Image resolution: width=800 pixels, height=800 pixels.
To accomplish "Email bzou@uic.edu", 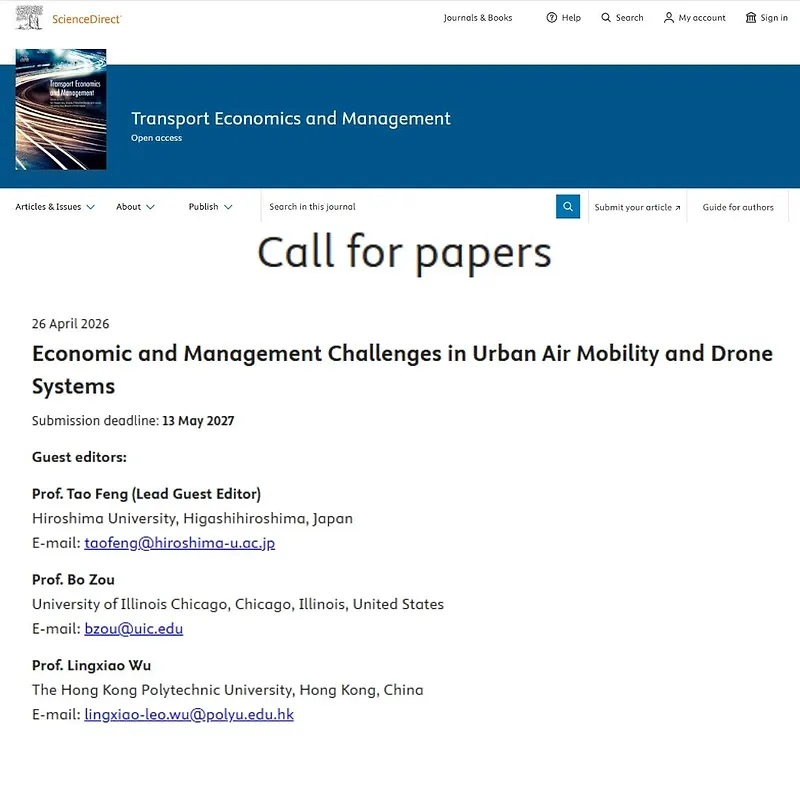I will (134, 629).
